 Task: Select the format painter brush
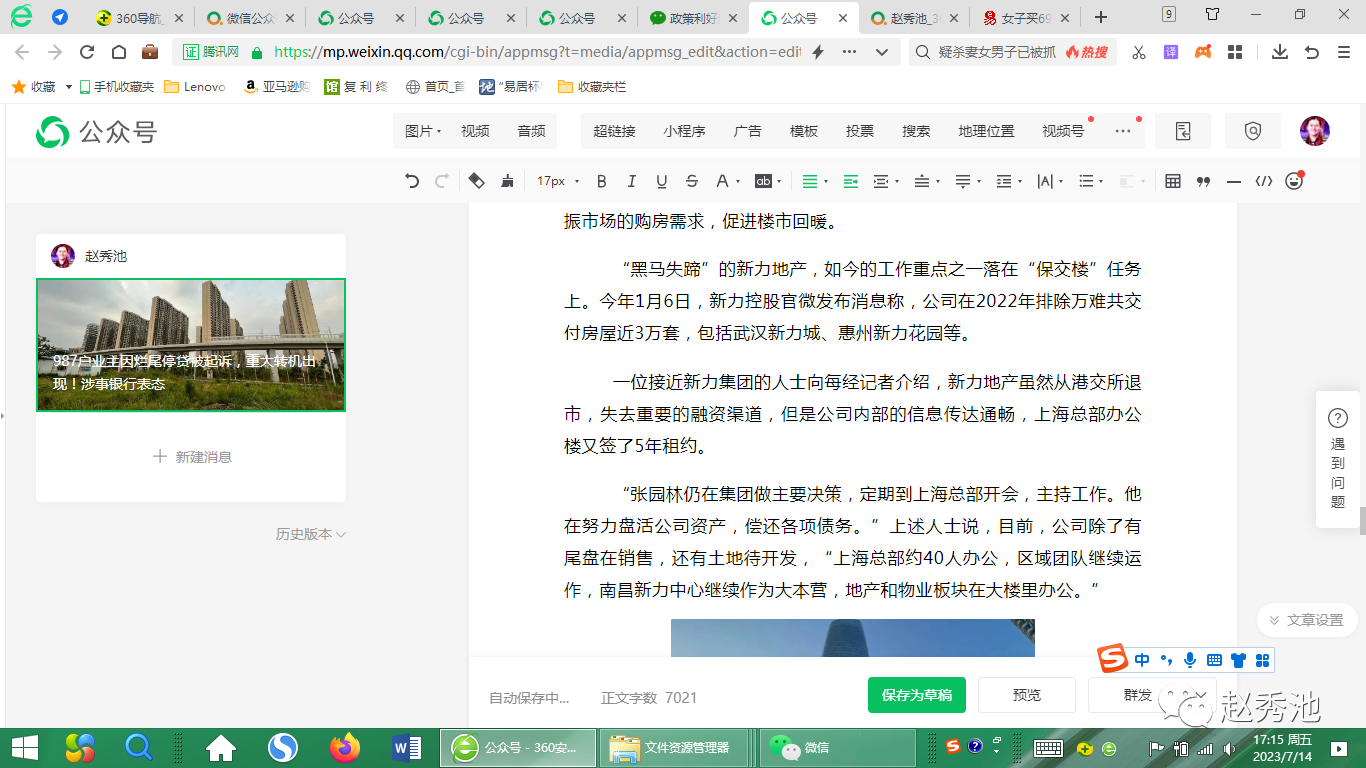507,181
